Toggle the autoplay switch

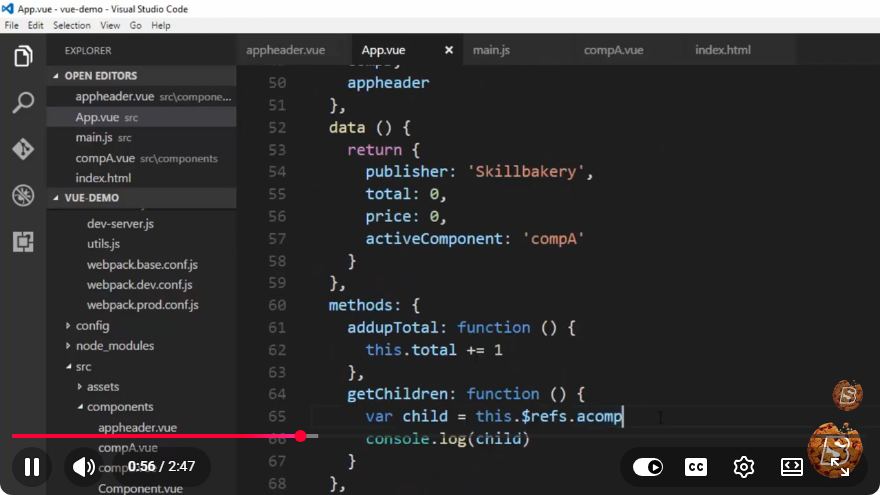648,466
